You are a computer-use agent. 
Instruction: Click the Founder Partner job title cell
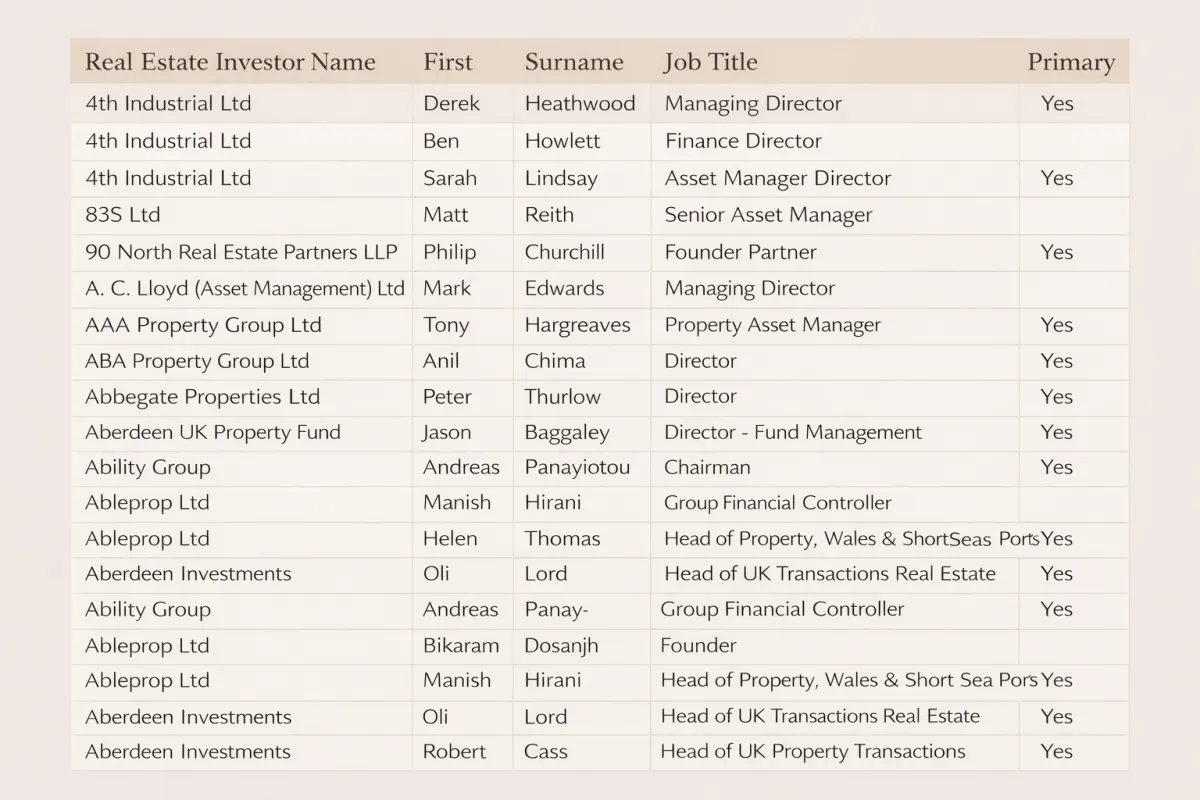point(740,252)
